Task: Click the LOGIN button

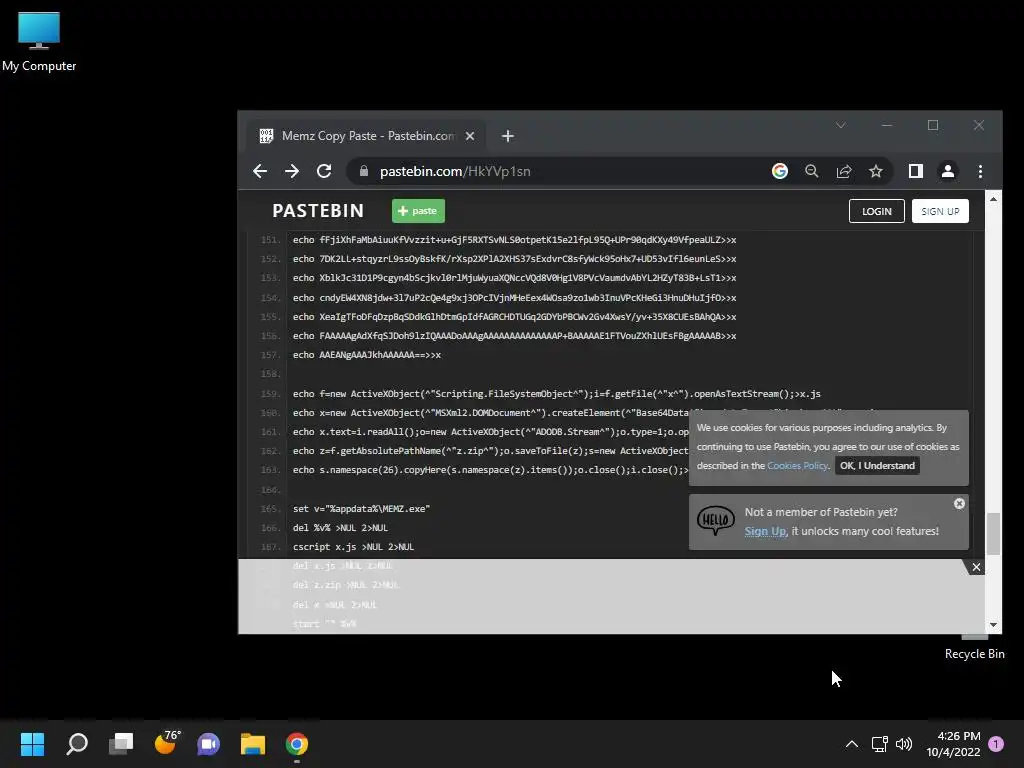Action: point(876,211)
